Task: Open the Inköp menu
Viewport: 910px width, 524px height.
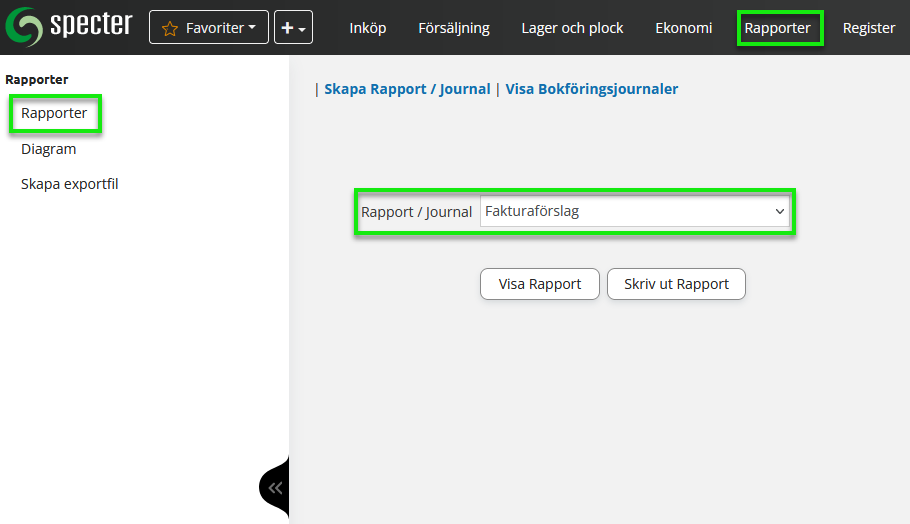Action: click(367, 28)
